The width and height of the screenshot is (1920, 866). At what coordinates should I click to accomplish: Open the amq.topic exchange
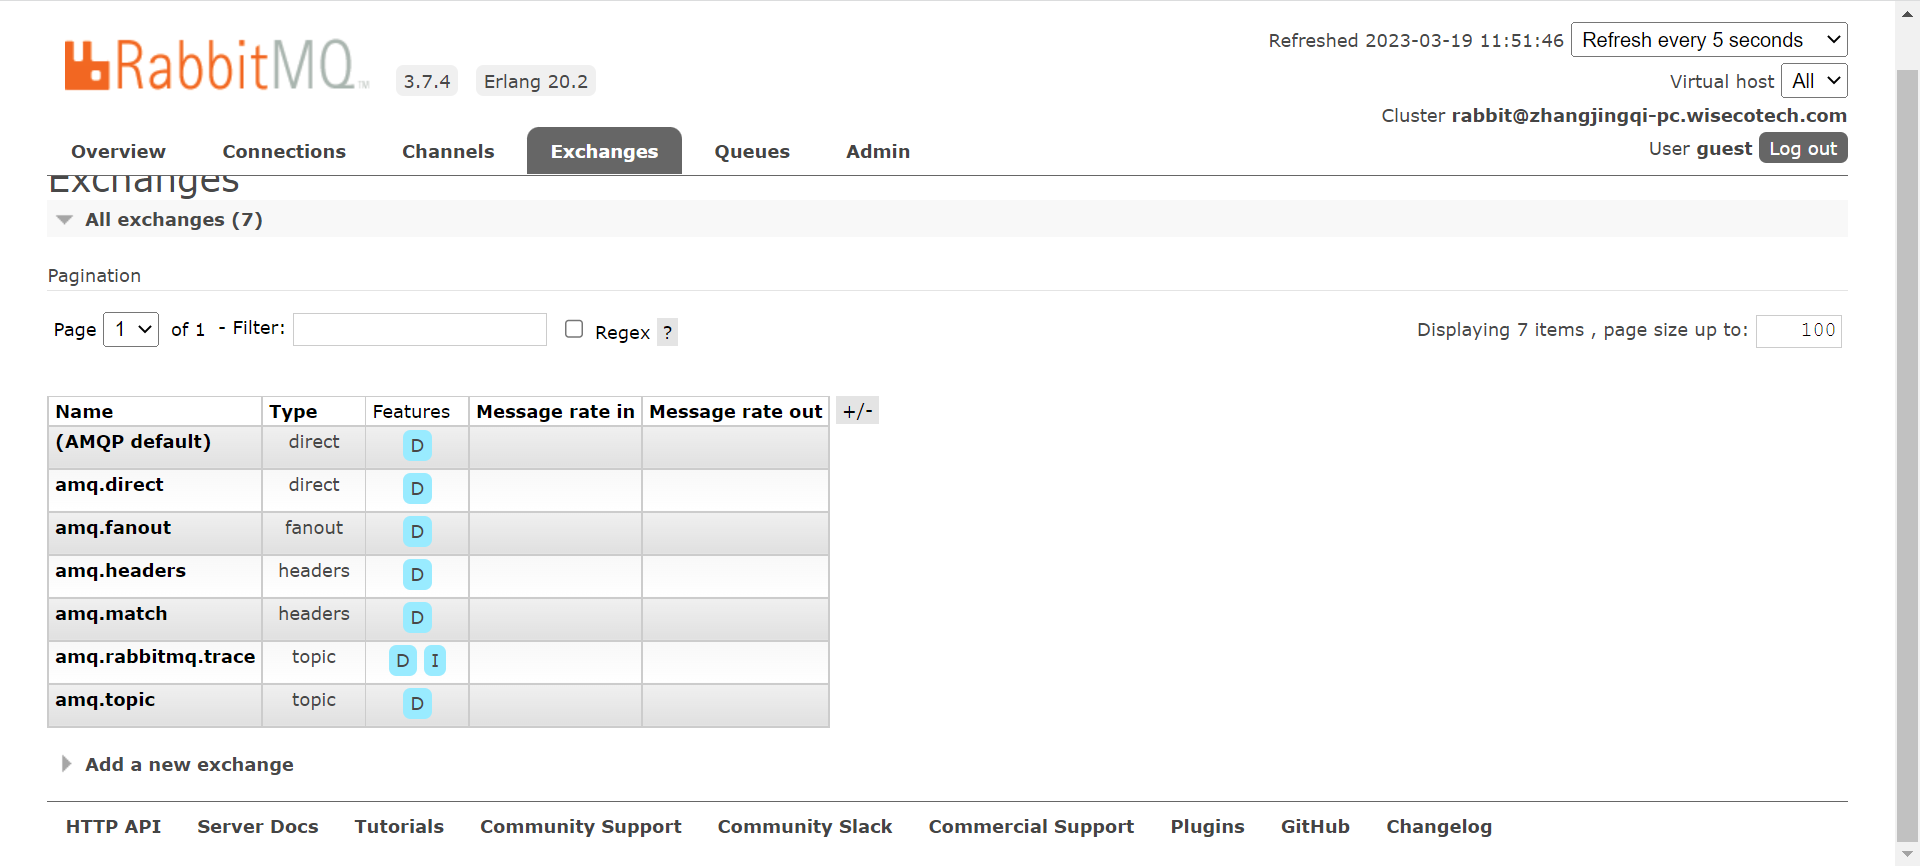[105, 699]
